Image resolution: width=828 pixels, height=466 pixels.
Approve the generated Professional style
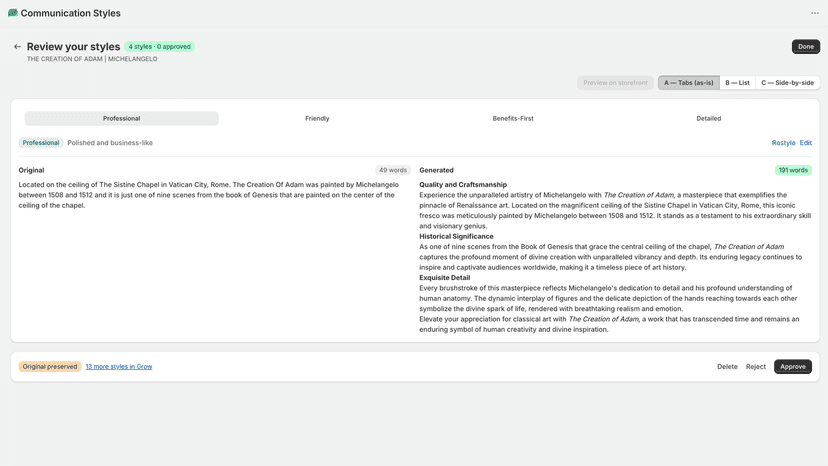coord(793,367)
